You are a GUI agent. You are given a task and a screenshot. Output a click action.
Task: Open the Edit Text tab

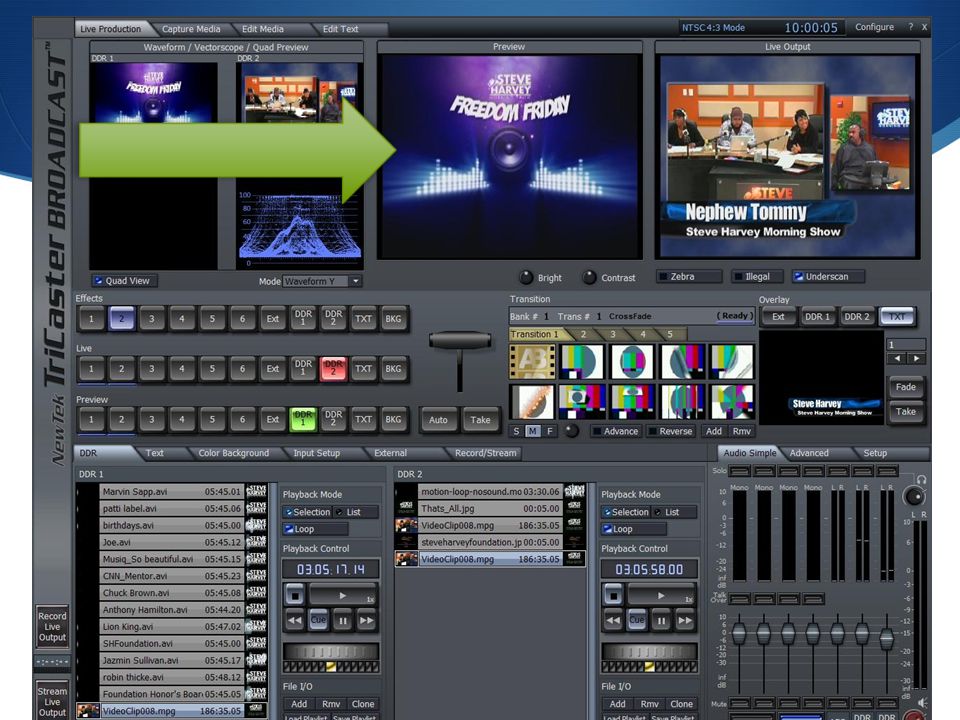(x=340, y=29)
